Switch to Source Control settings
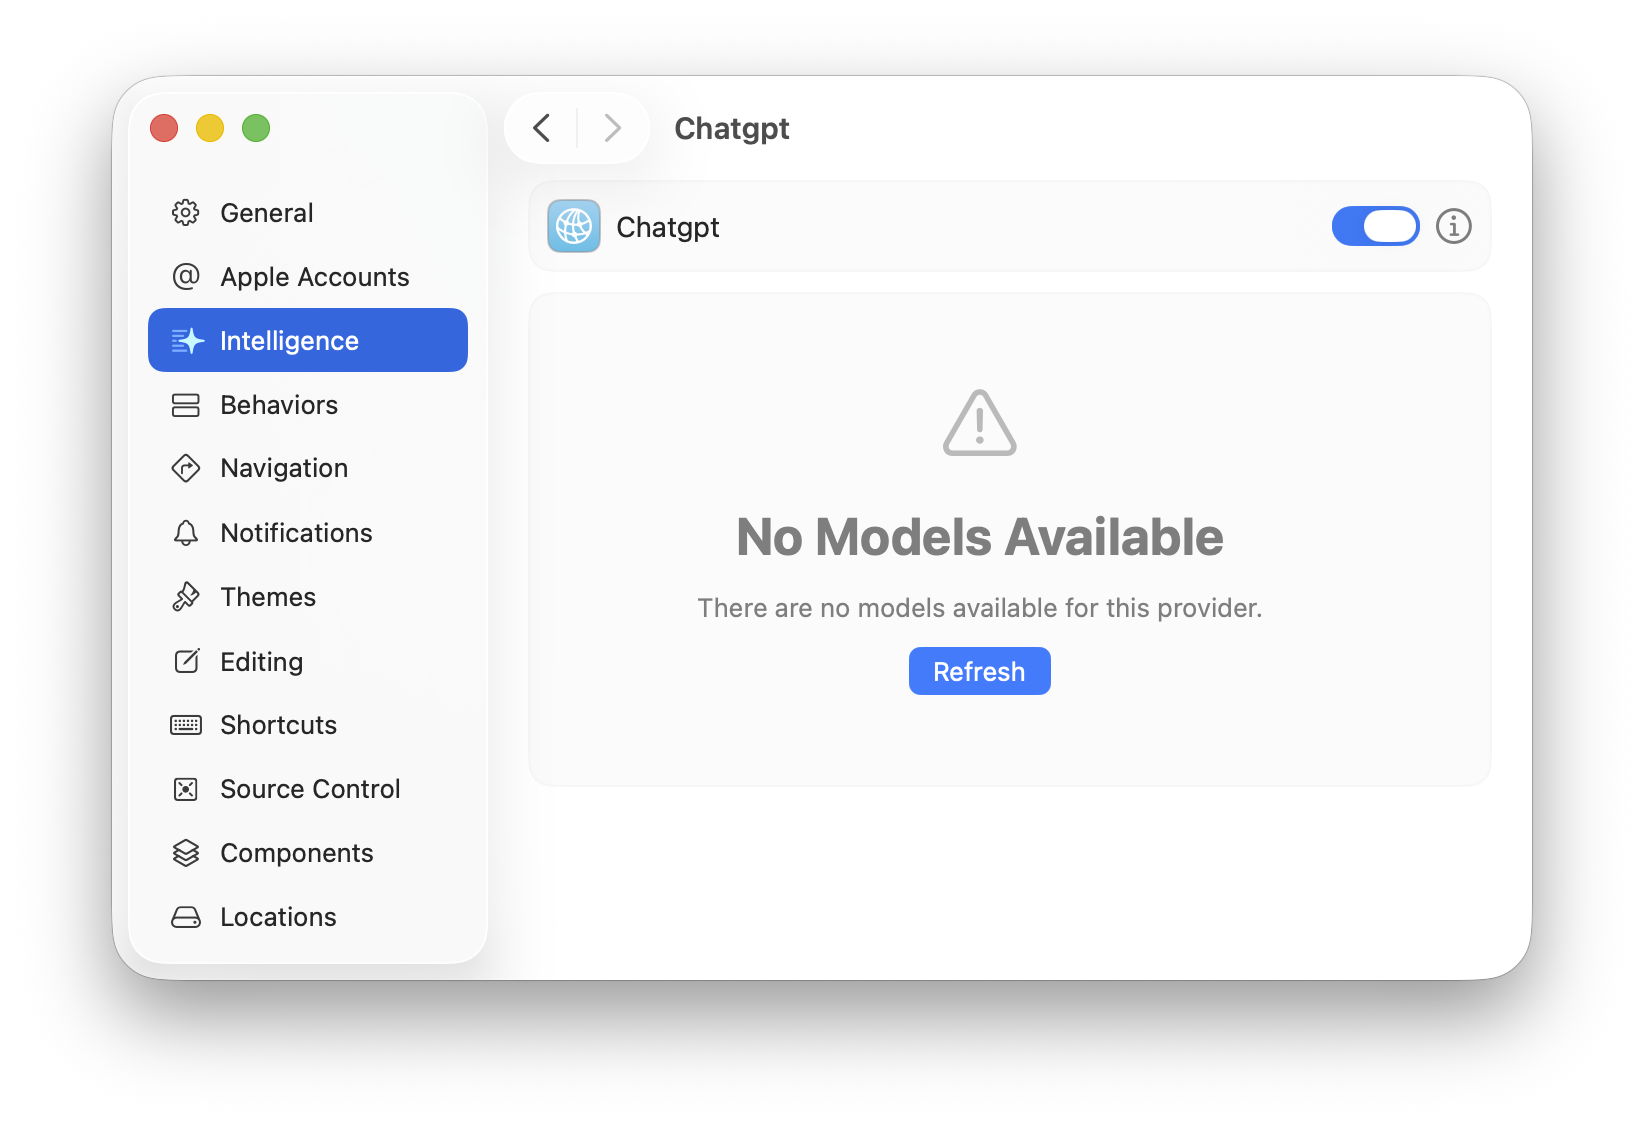Viewport: 1644px width, 1128px height. click(x=310, y=789)
